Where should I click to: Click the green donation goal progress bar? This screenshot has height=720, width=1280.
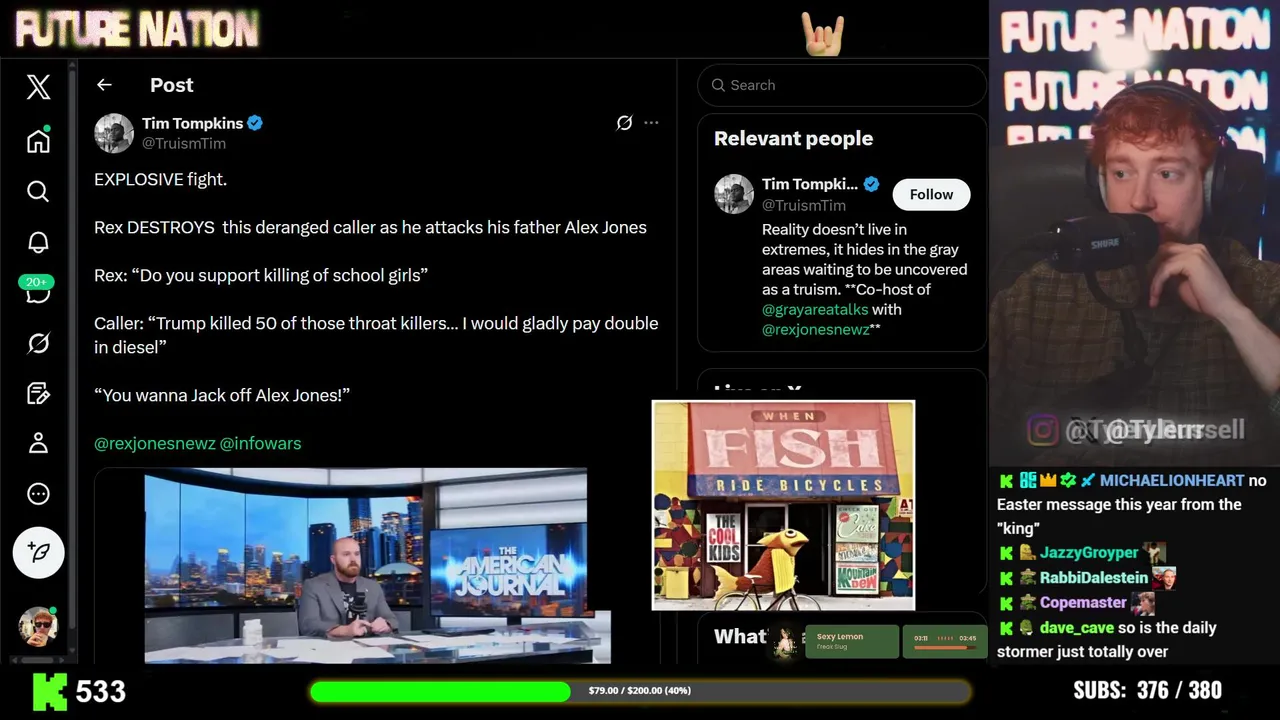640,691
